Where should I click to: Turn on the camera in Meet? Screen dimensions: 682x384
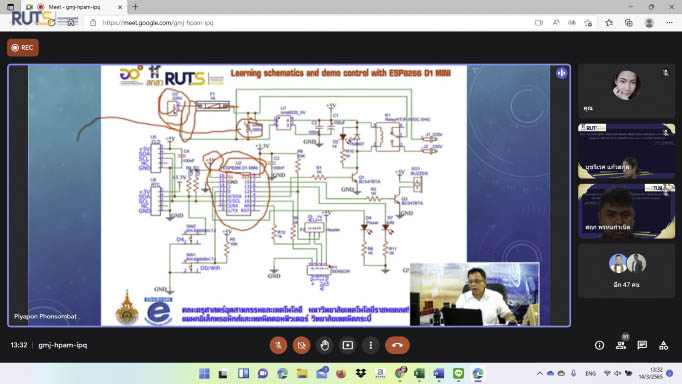pyautogui.click(x=301, y=345)
